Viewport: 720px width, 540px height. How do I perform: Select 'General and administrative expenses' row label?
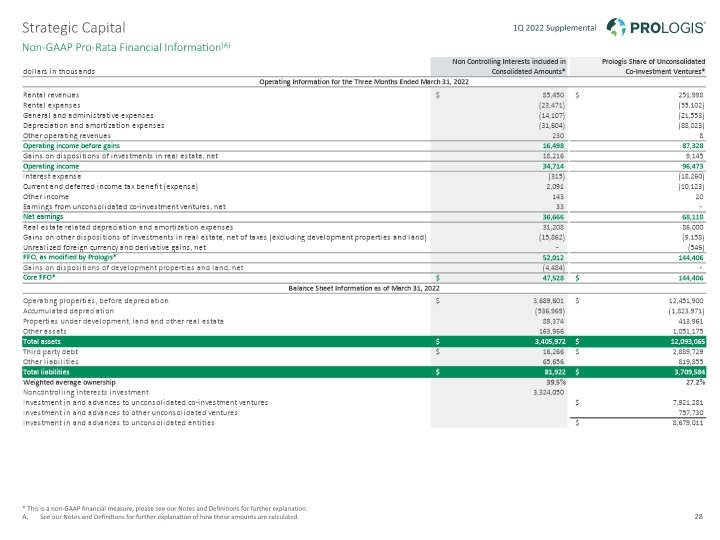(x=88, y=115)
